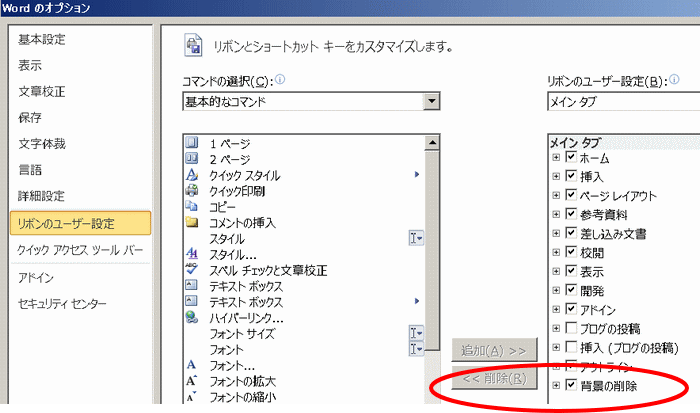Image resolution: width=700 pixels, height=413 pixels.
Task: Open the 詳細設定 options category
Action: (40, 196)
